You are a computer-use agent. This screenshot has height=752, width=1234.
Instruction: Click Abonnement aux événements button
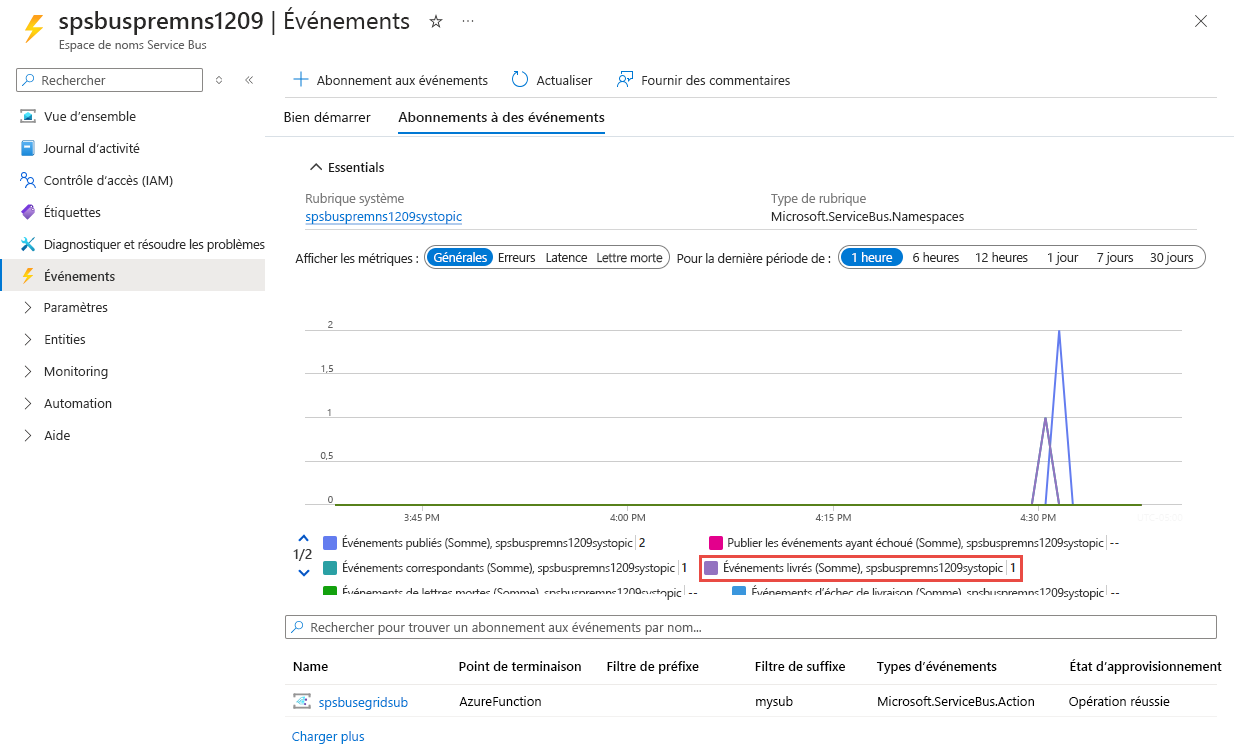click(x=390, y=80)
